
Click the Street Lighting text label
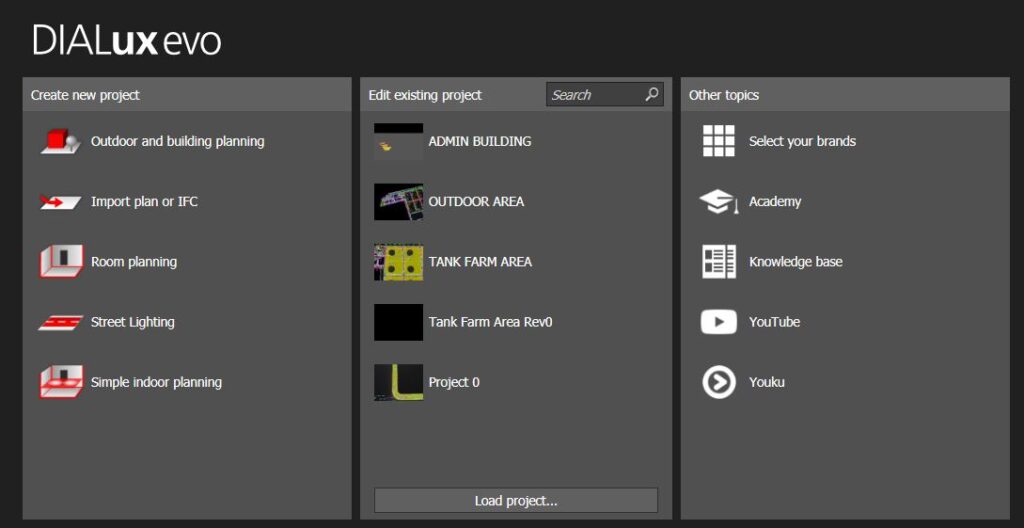pos(132,322)
